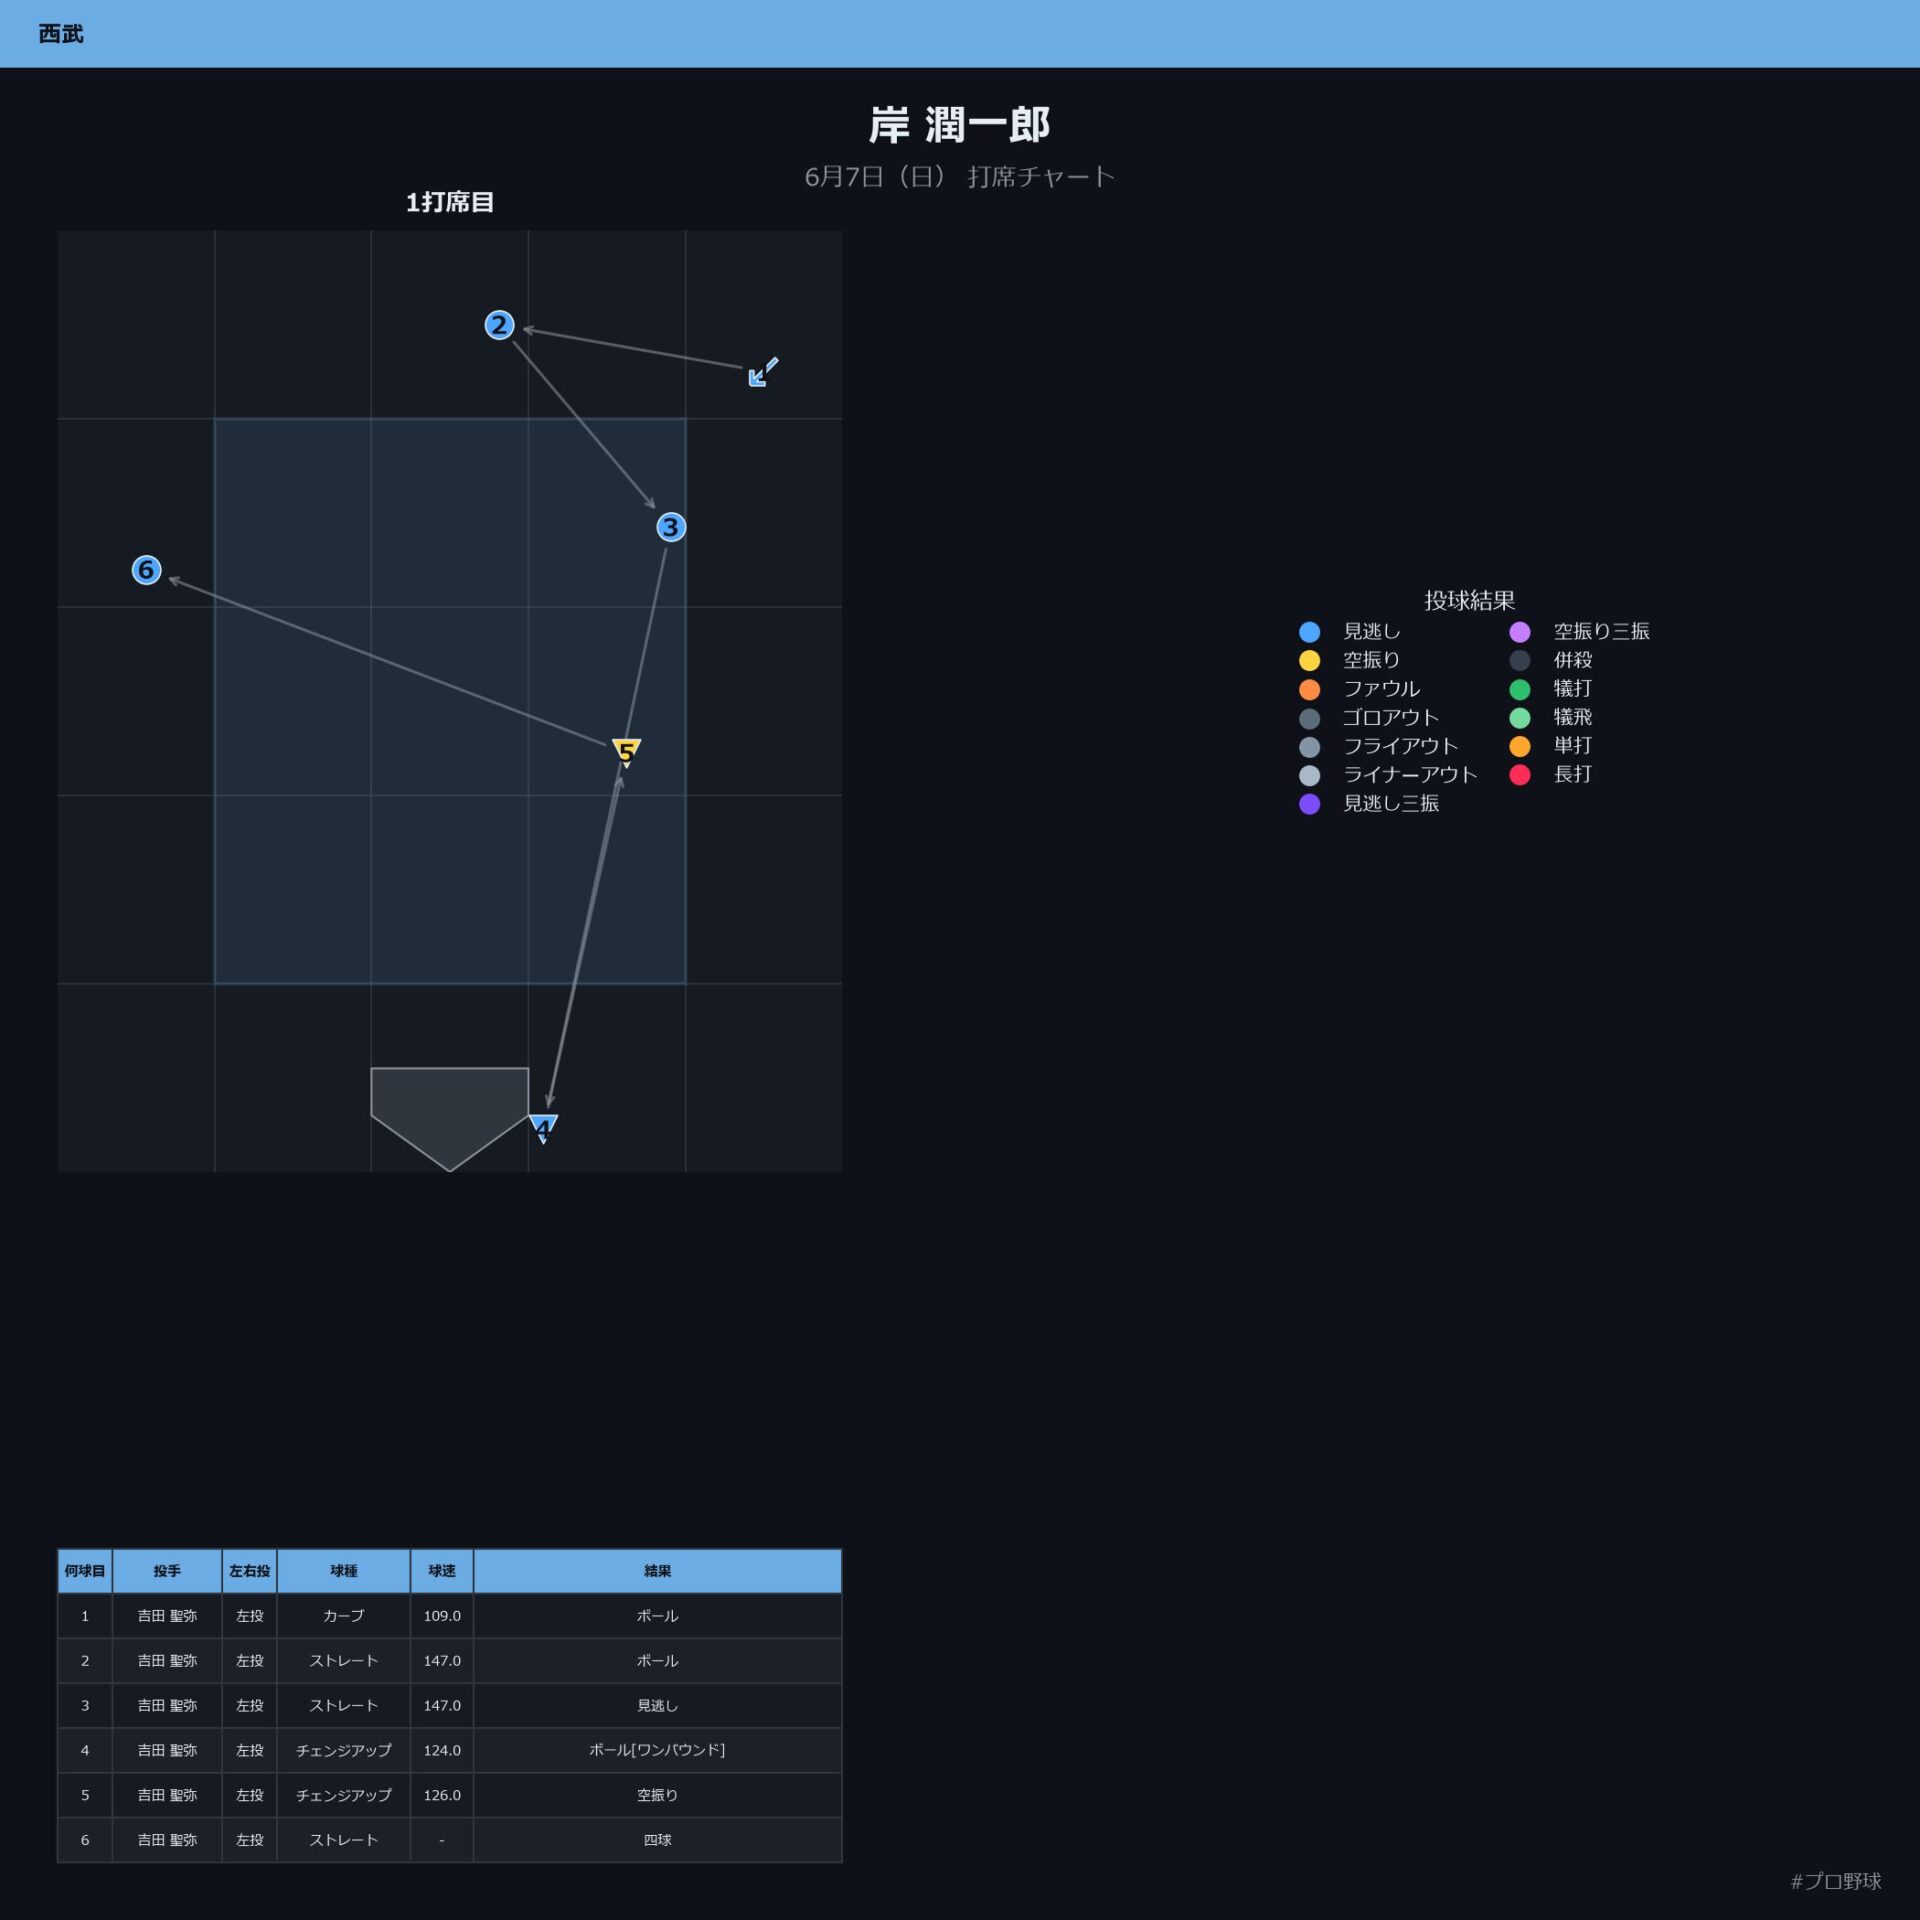Click the 結果 column header

pyautogui.click(x=657, y=1571)
